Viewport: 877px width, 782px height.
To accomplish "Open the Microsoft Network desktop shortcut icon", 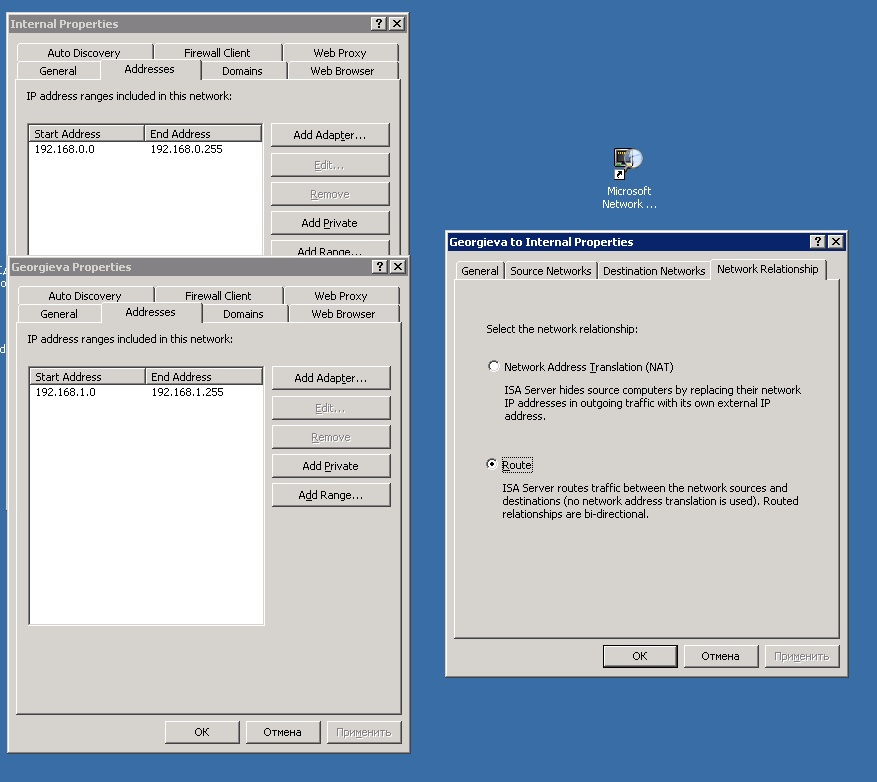I will click(x=628, y=162).
